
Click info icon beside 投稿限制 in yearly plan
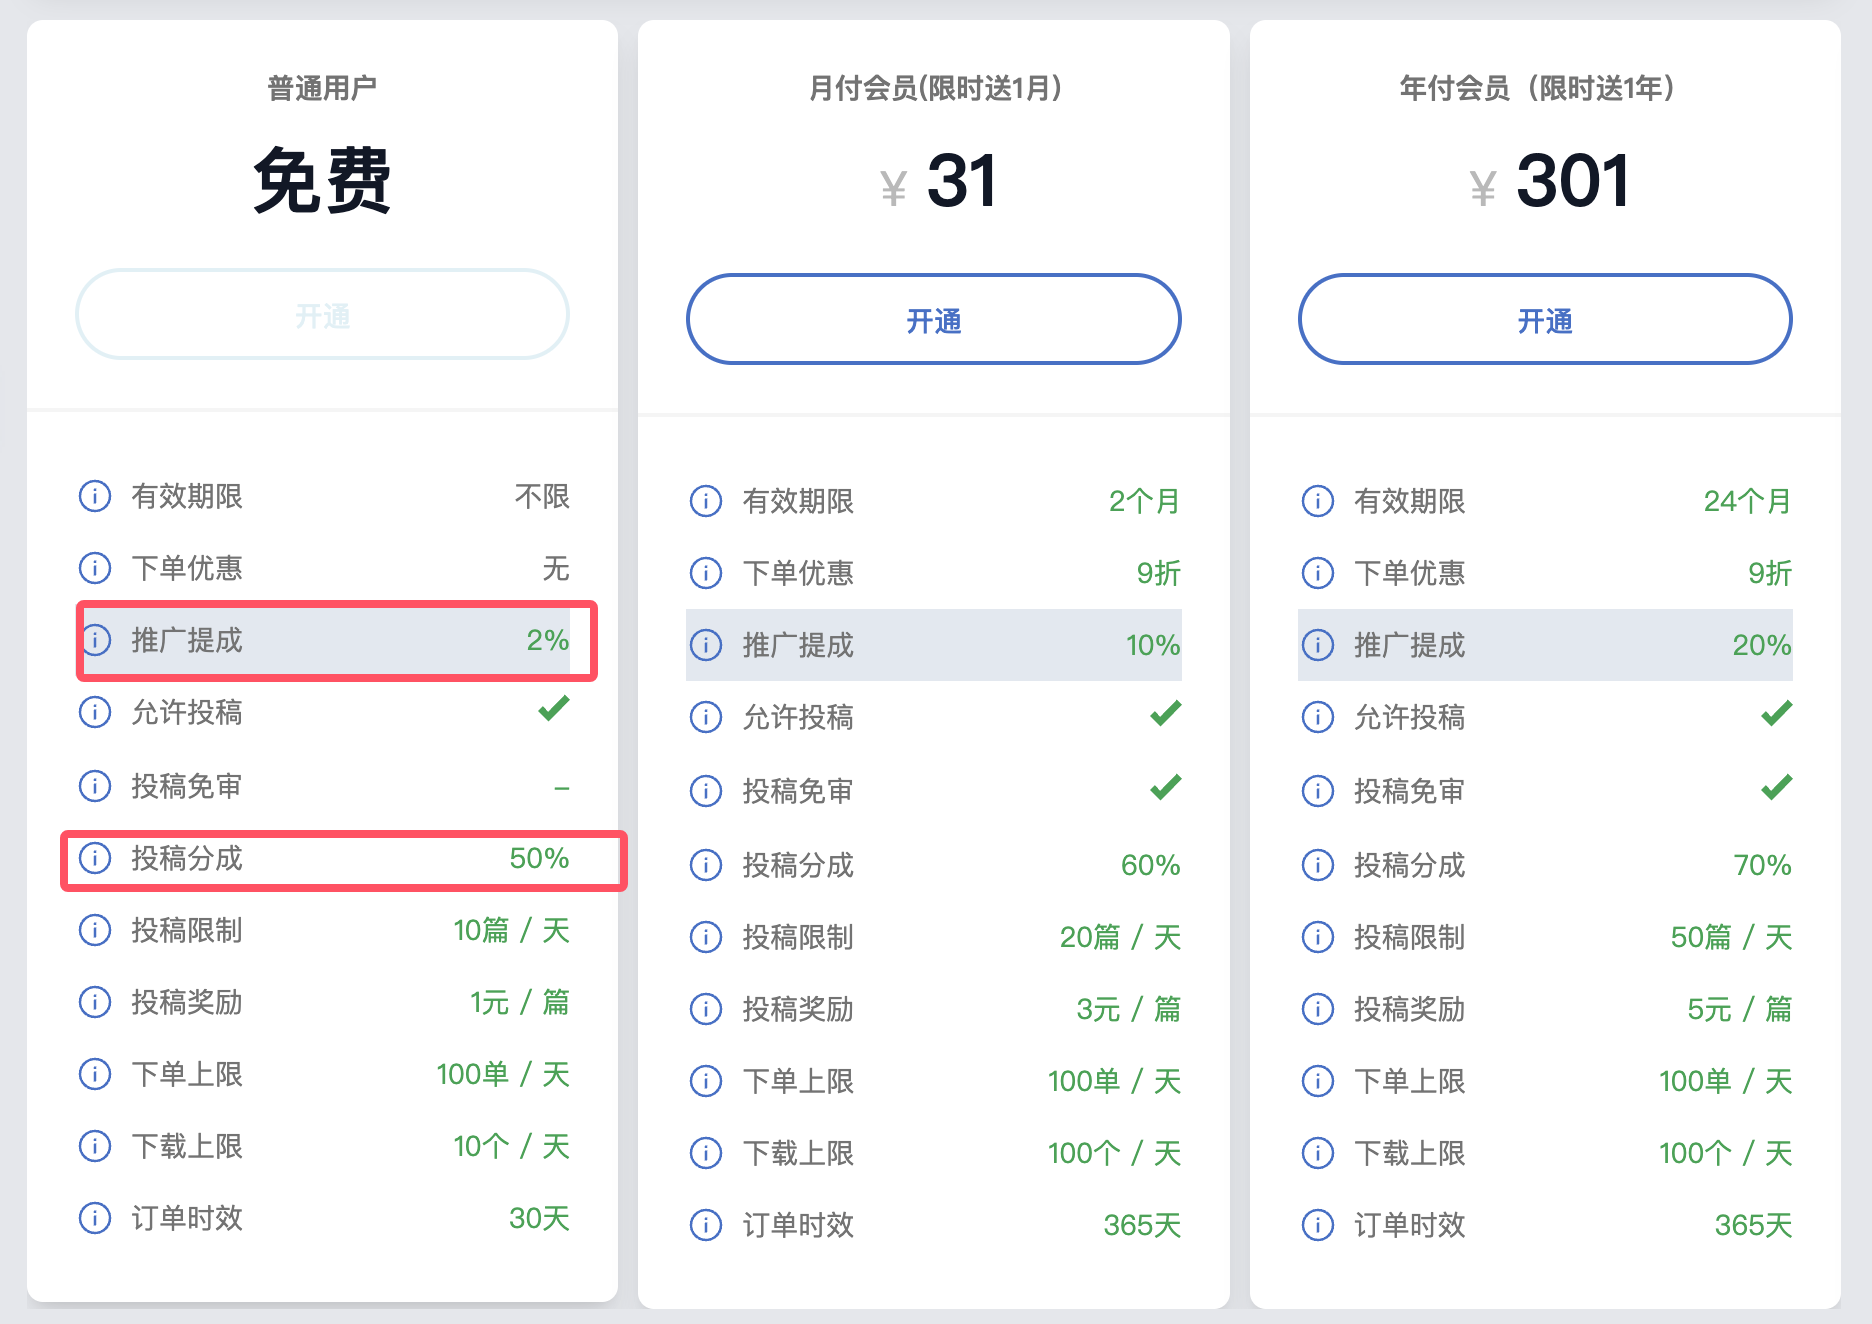pyautogui.click(x=1317, y=937)
